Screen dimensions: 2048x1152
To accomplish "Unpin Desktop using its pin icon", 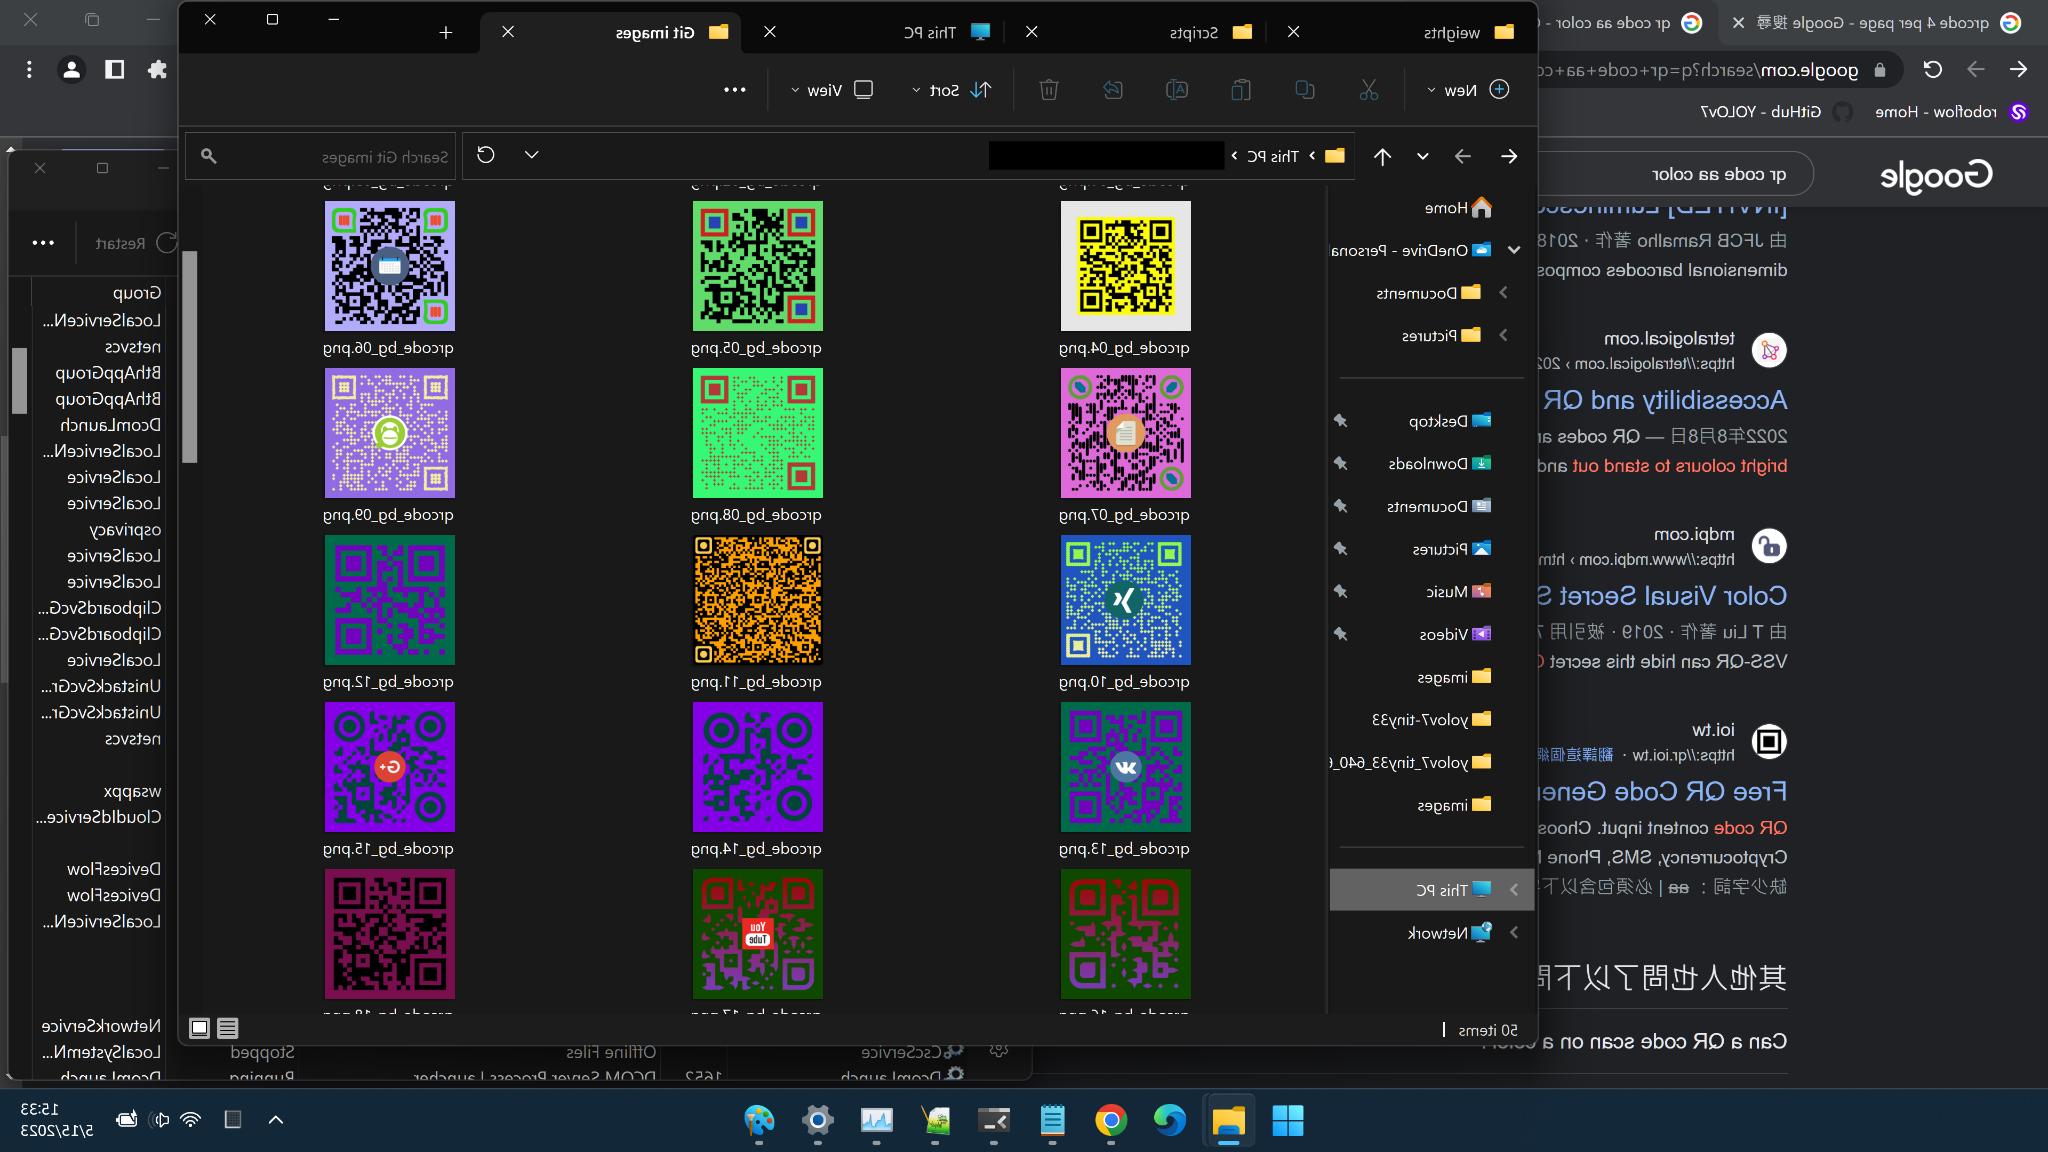I will (x=1341, y=421).
